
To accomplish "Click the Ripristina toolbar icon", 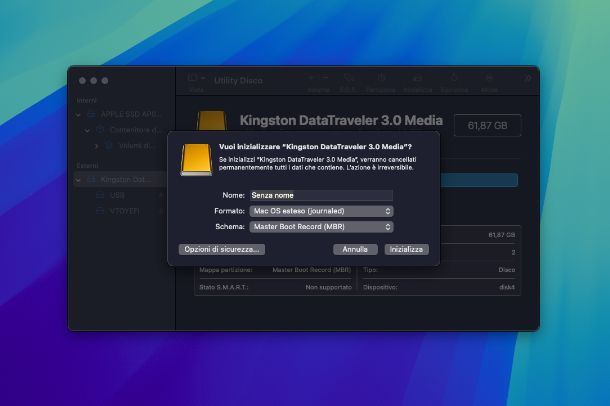I will coord(454,79).
